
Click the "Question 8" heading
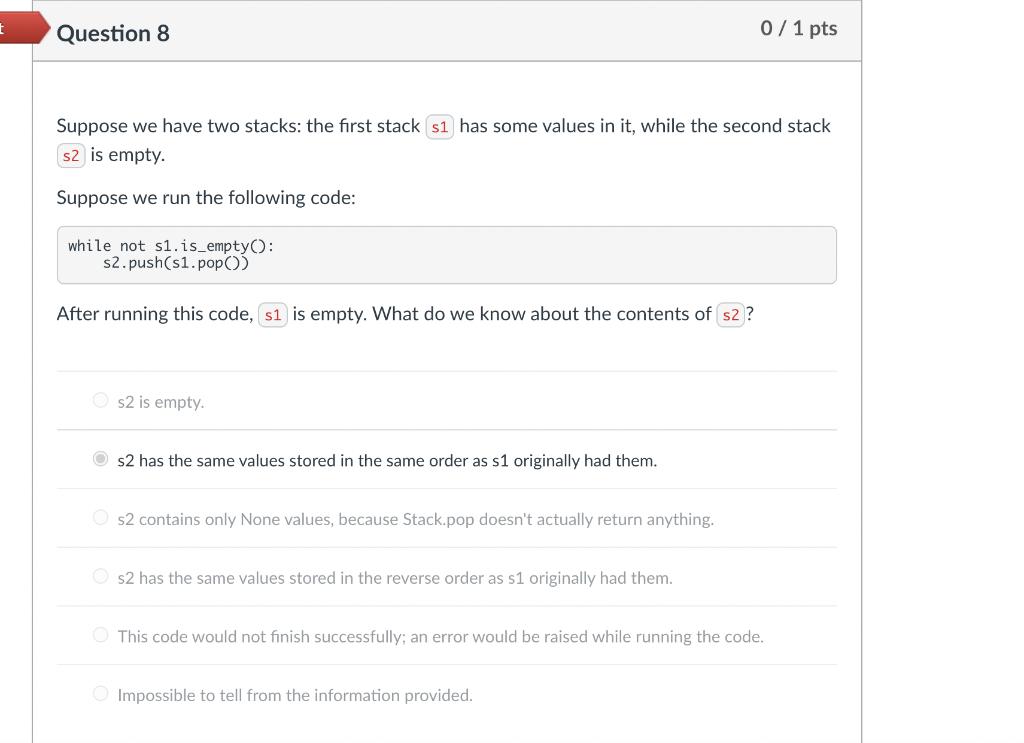113,34
